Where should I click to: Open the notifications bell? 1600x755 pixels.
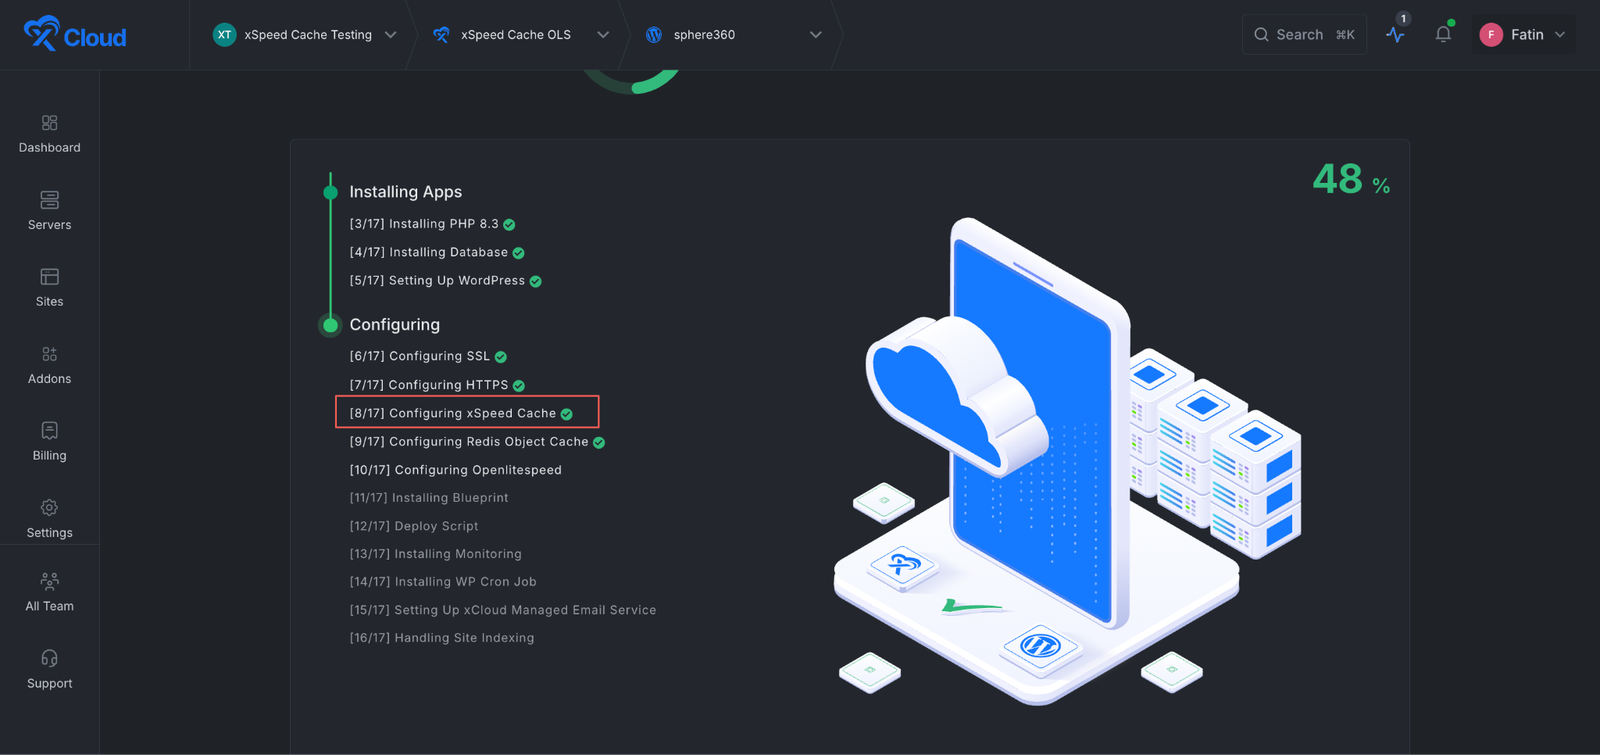pos(1443,34)
